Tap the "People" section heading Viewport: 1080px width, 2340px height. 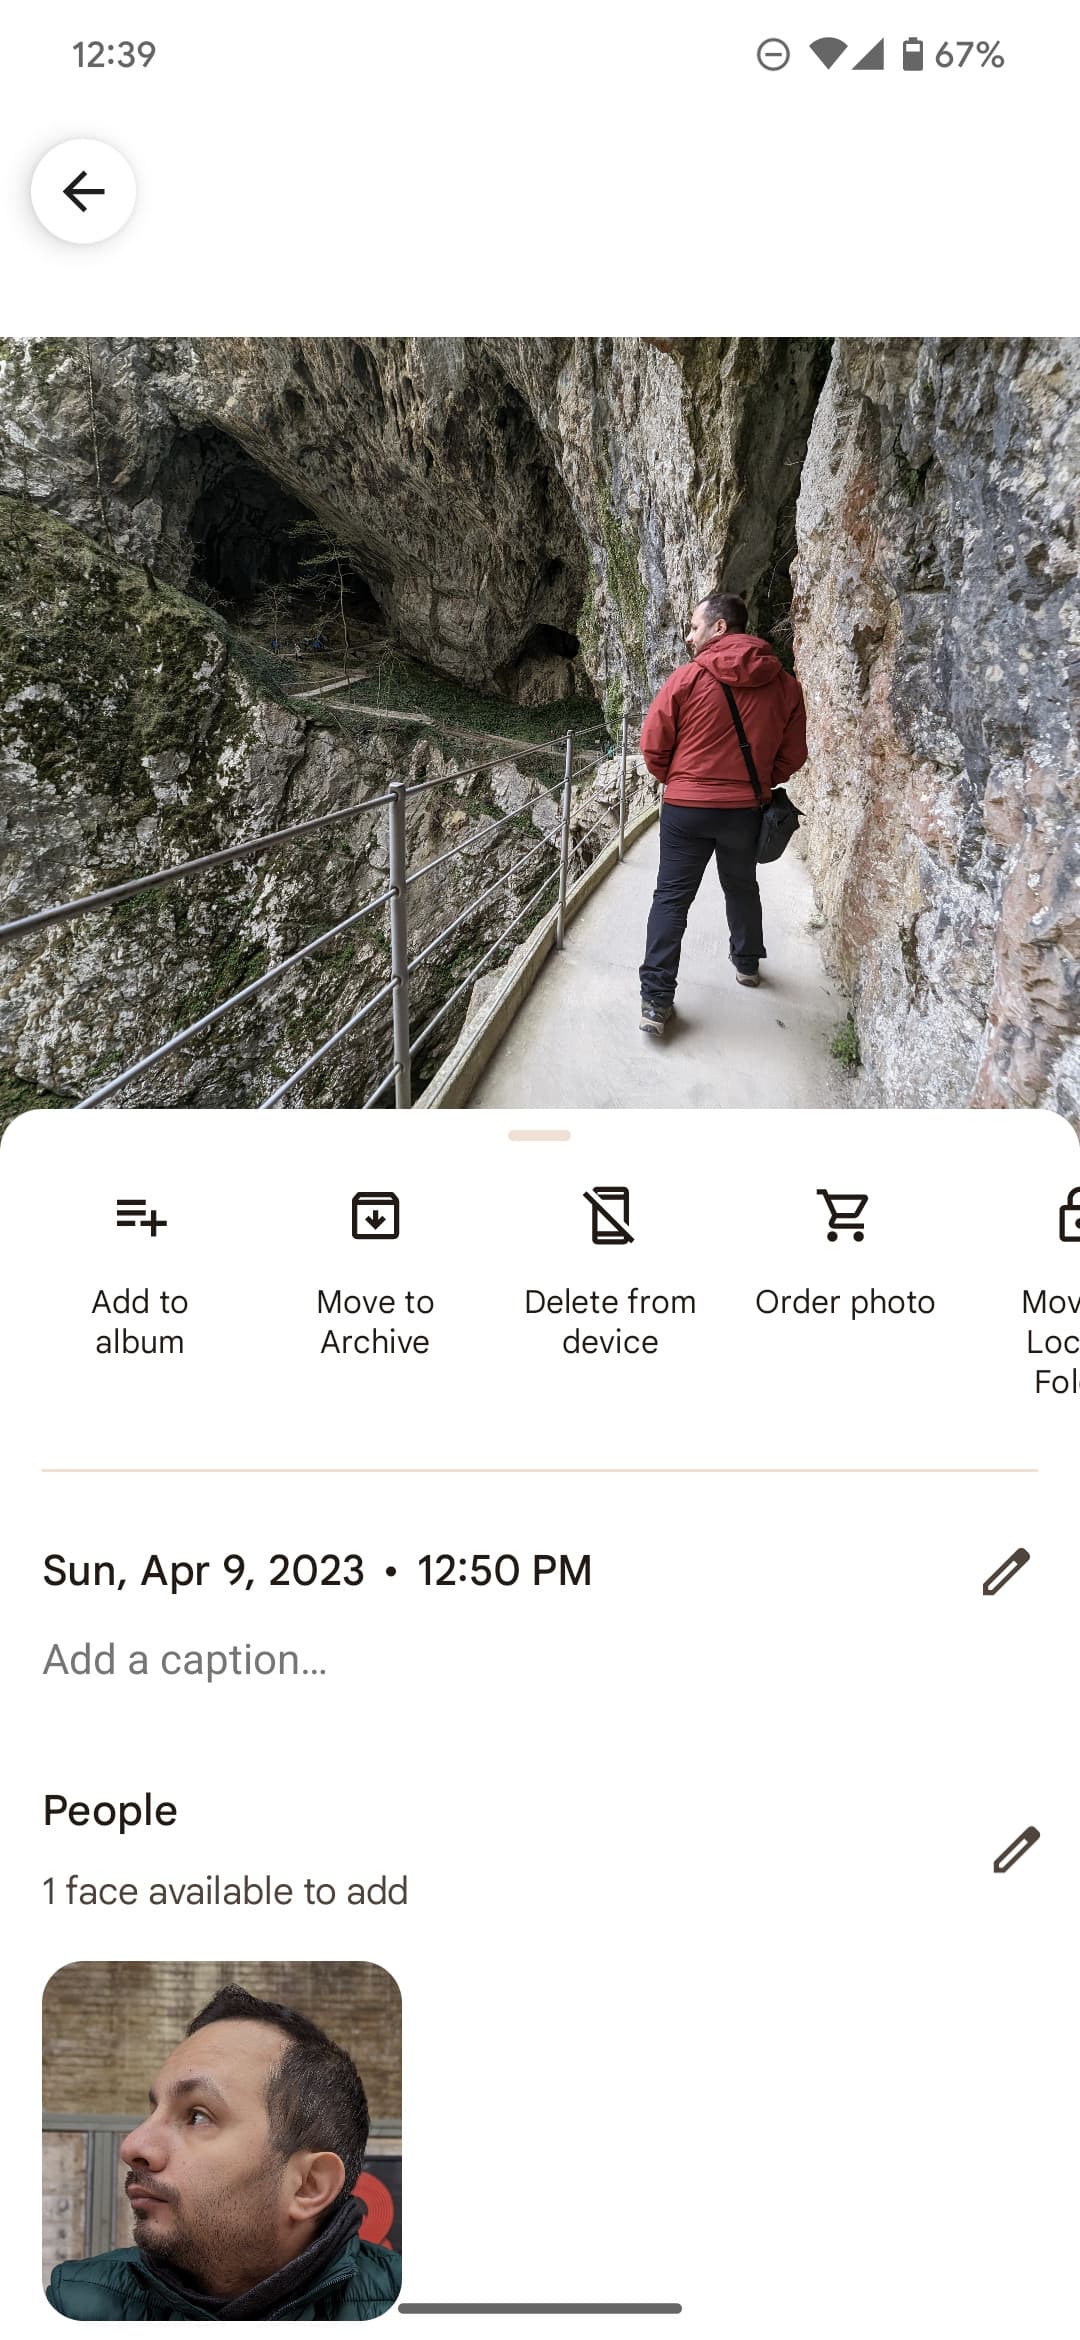pyautogui.click(x=110, y=1811)
